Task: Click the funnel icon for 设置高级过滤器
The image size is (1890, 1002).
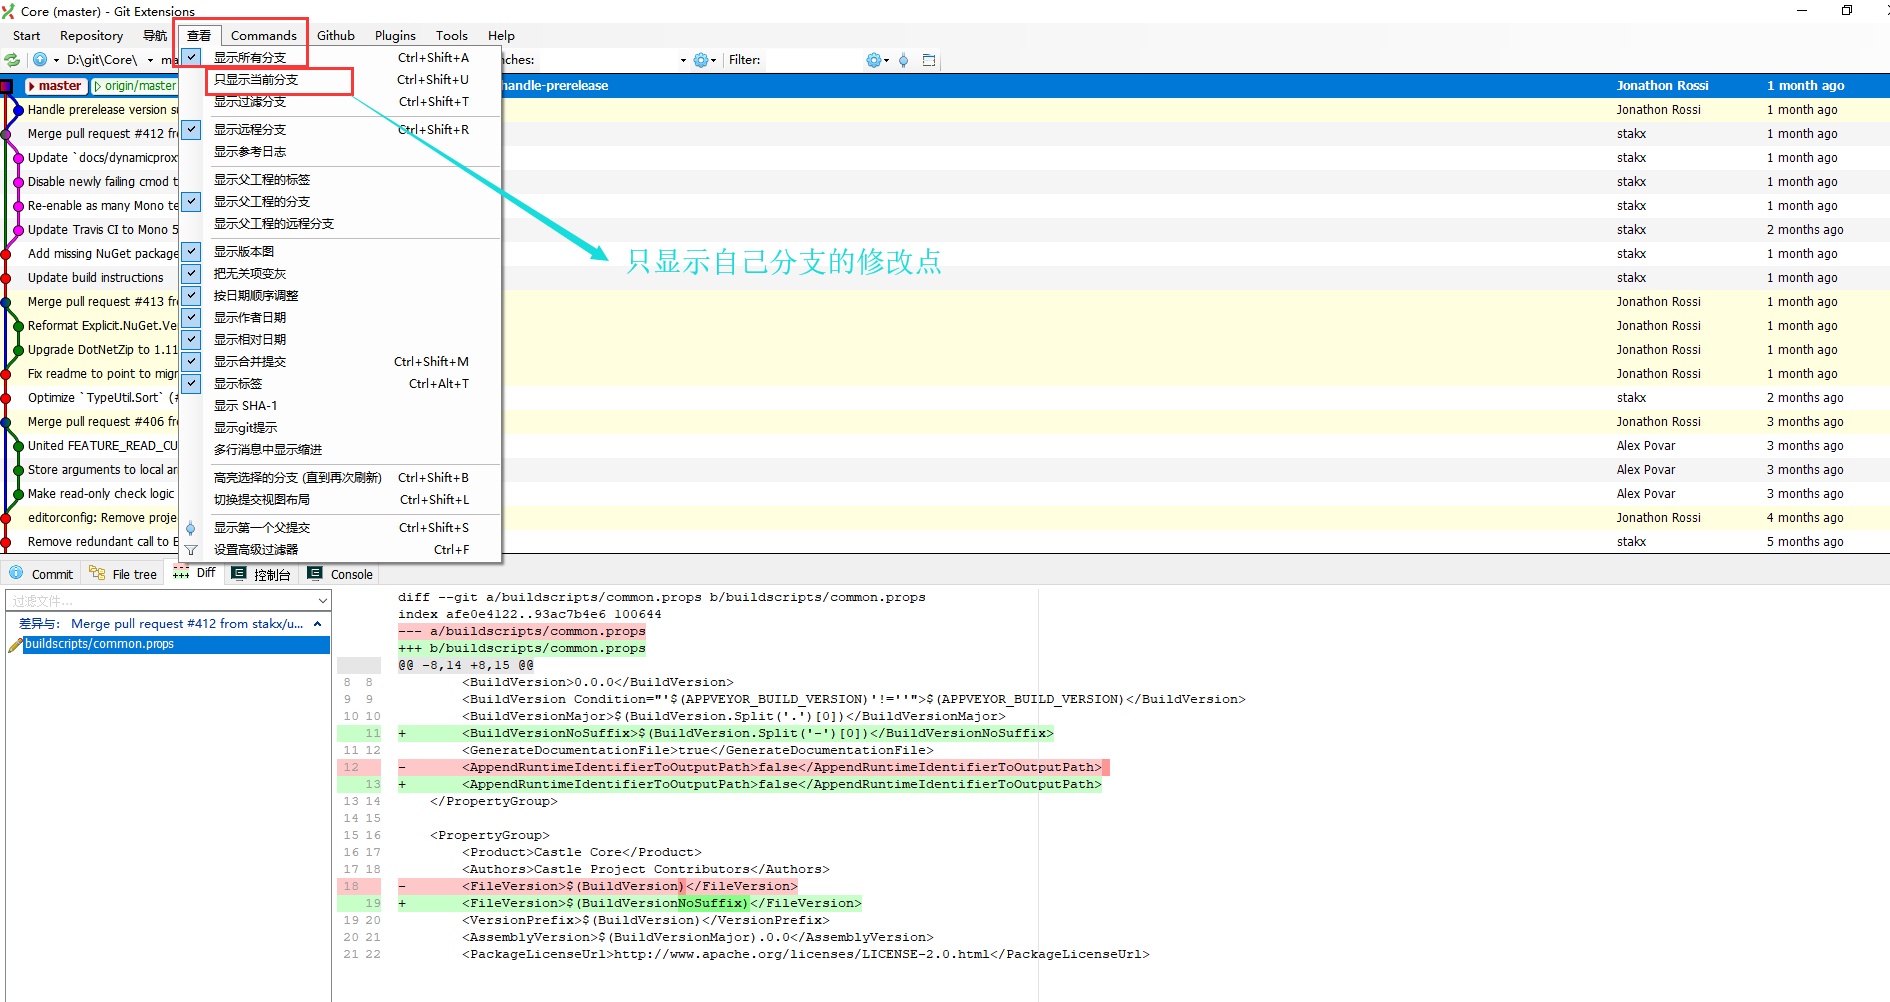Action: (191, 550)
